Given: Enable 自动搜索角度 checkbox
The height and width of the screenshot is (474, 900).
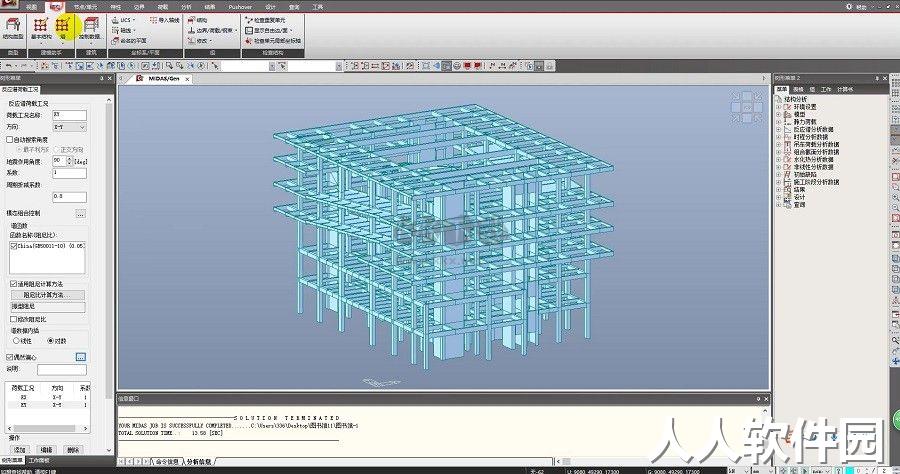Looking at the screenshot, I should point(10,139).
